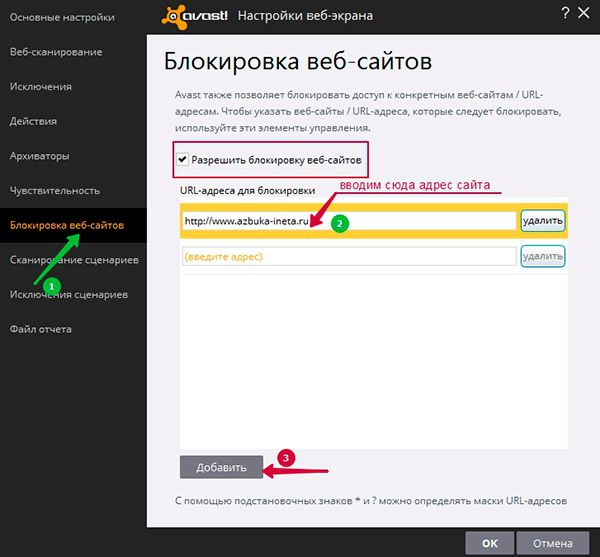Image resolution: width=600 pixels, height=557 pixels.
Task: Select "Блокировка веб-сайтов" sidebar item
Action: coord(73,225)
